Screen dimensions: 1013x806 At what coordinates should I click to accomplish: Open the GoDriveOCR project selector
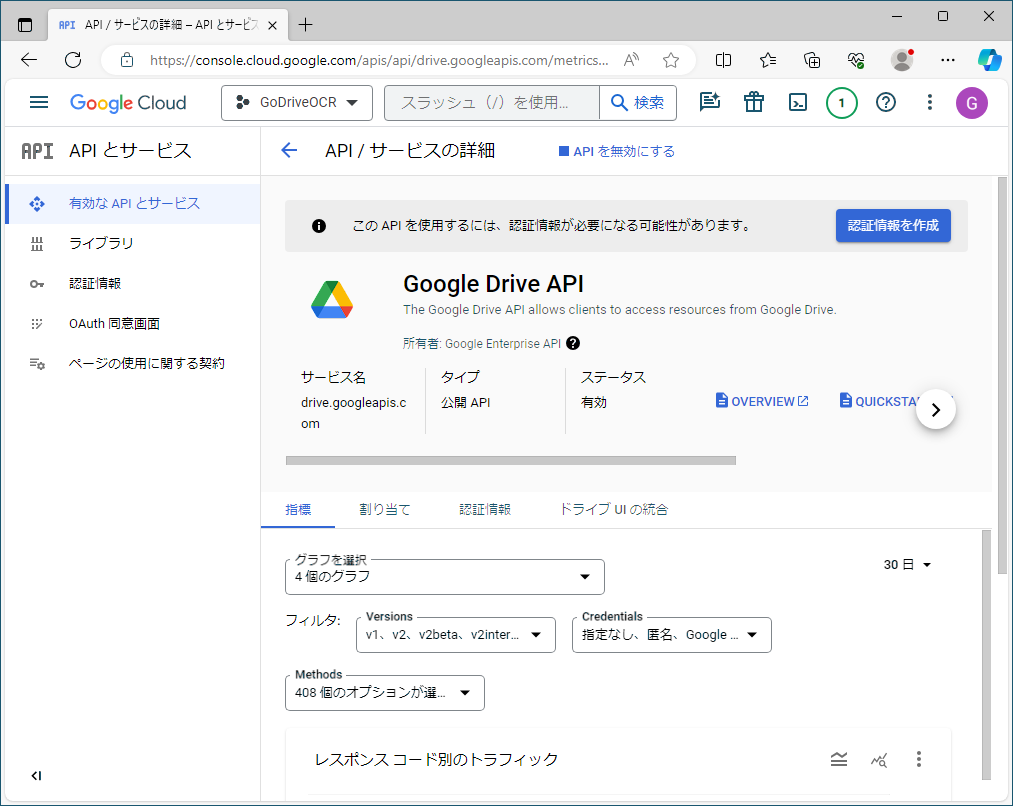[297, 103]
